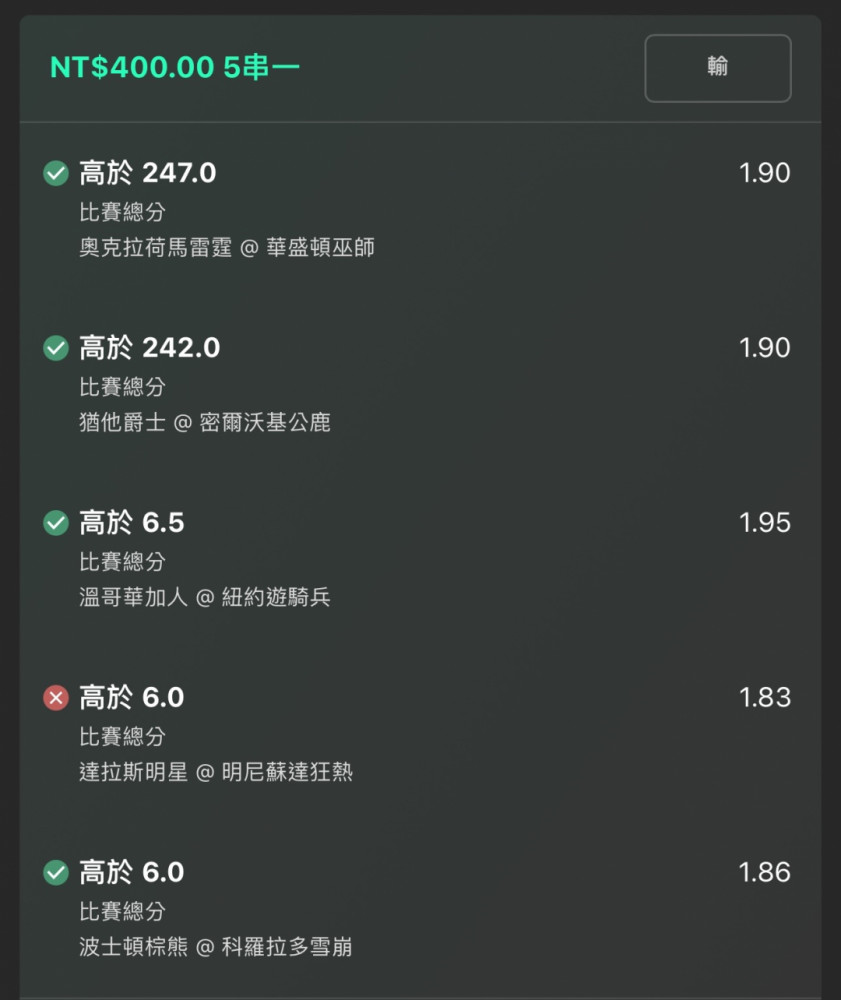Select the 高於 6.5 selection title
Screen dimensions: 841x1000
point(132,523)
